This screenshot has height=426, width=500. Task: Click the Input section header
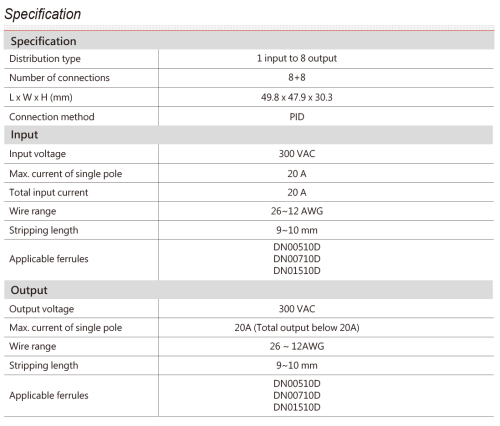249,135
